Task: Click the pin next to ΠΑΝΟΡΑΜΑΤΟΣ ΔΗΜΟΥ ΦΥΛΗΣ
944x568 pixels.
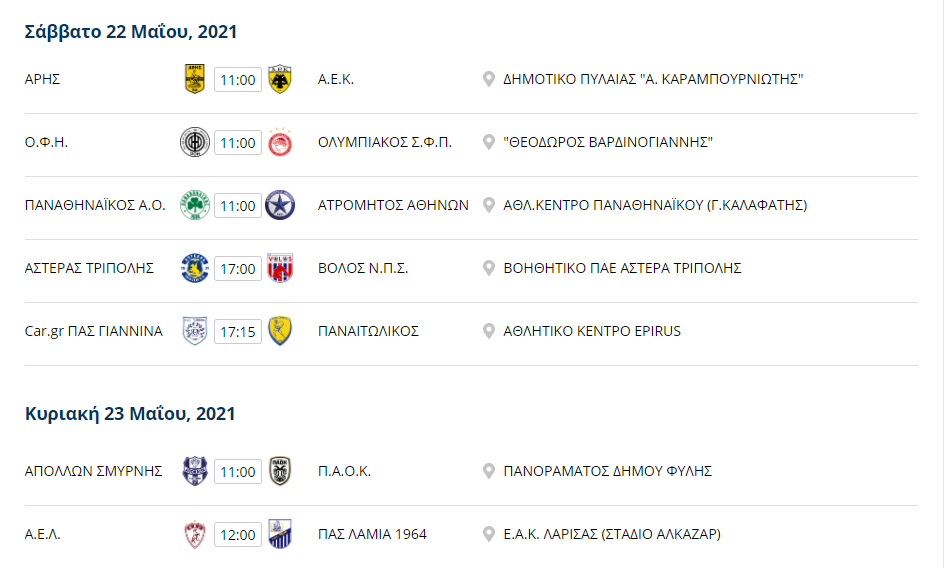Action: click(x=489, y=471)
